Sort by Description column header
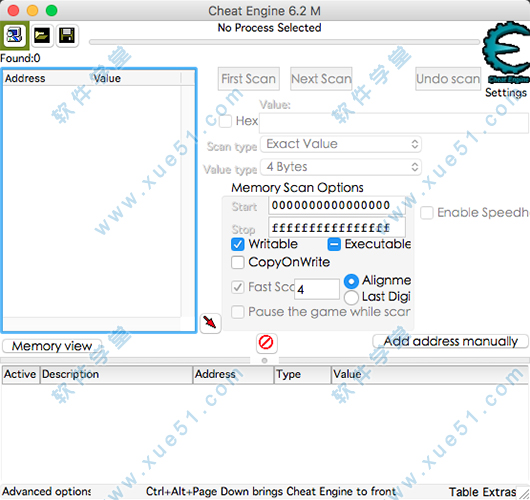Viewport: 530px width, 500px height. tap(116, 374)
